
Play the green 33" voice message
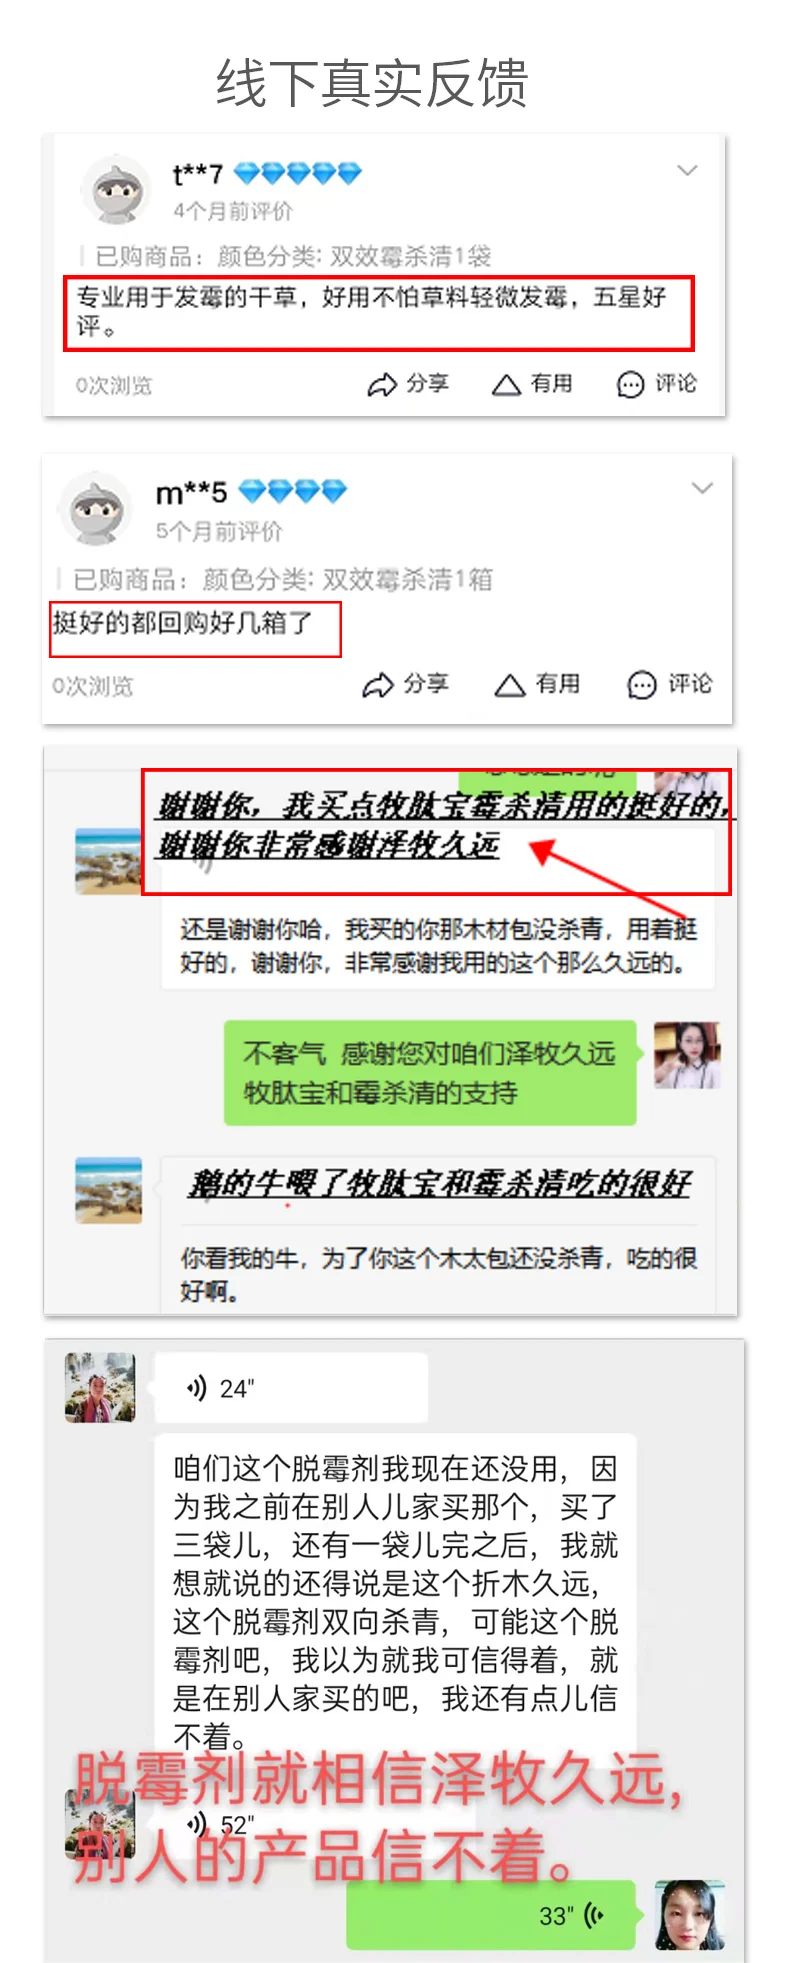[x=491, y=1915]
